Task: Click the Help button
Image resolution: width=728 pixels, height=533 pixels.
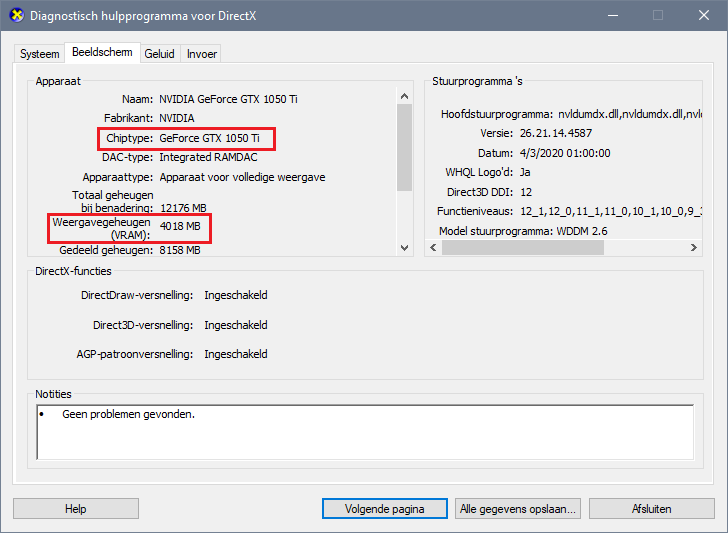Action: click(x=76, y=509)
